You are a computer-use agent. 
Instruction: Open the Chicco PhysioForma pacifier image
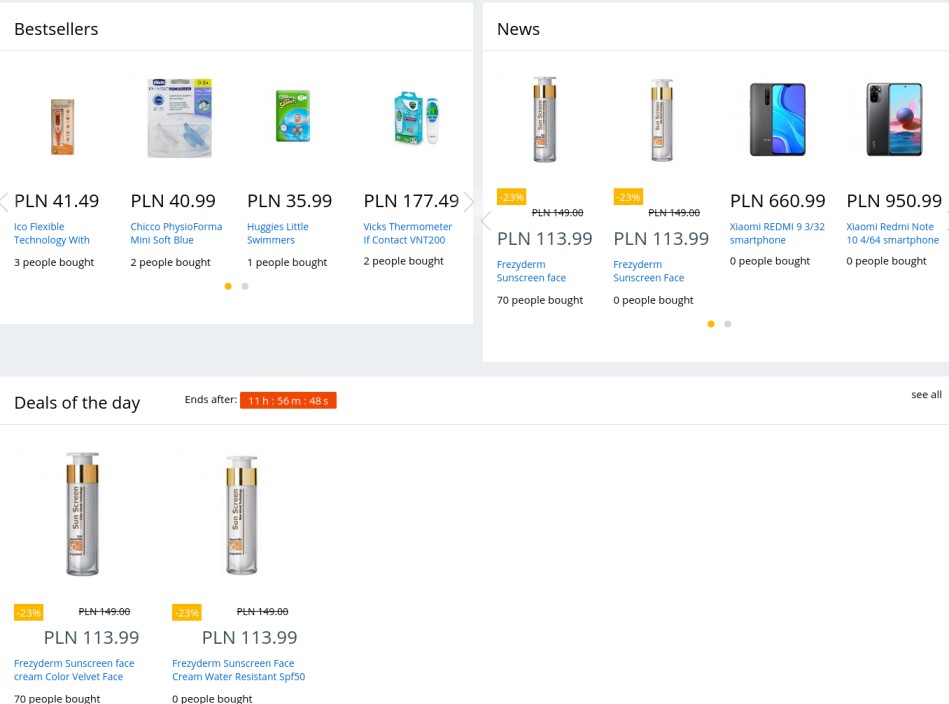[x=179, y=117]
